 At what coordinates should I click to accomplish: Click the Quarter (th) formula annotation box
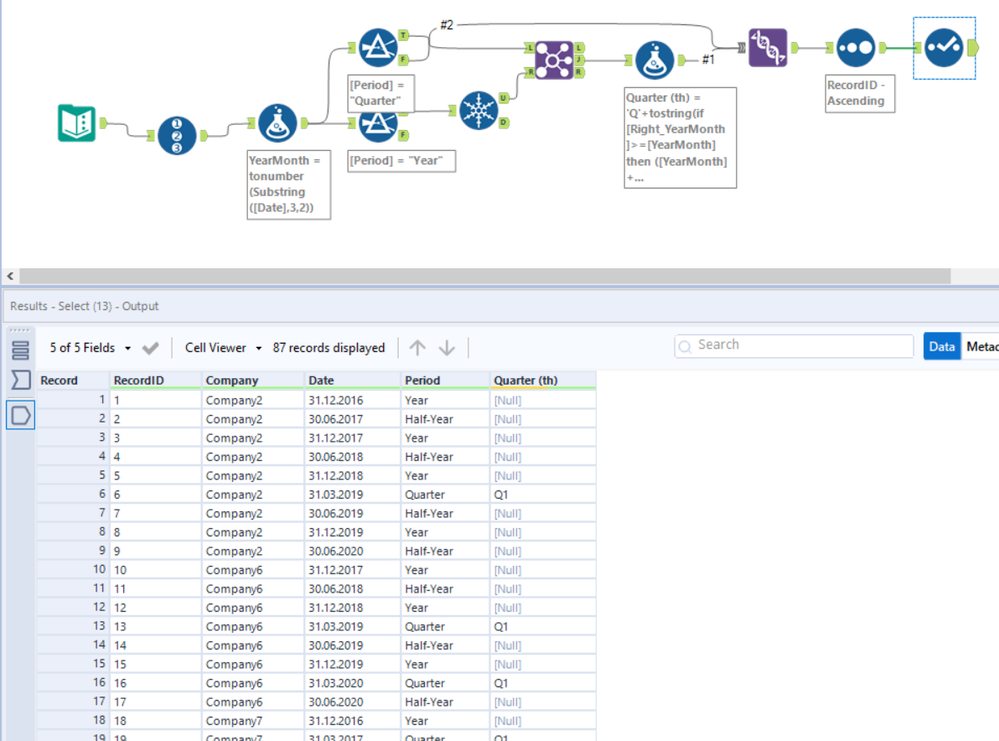tap(680, 138)
